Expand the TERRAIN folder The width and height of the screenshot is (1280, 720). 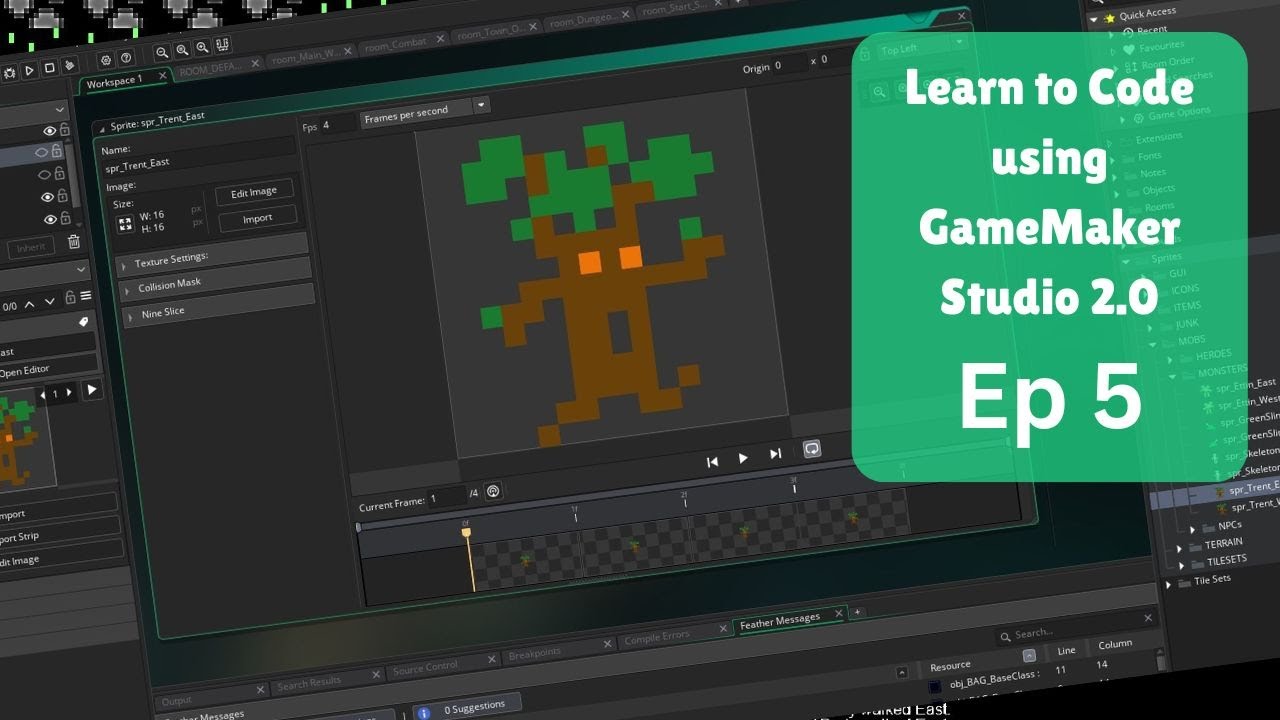[x=1180, y=548]
